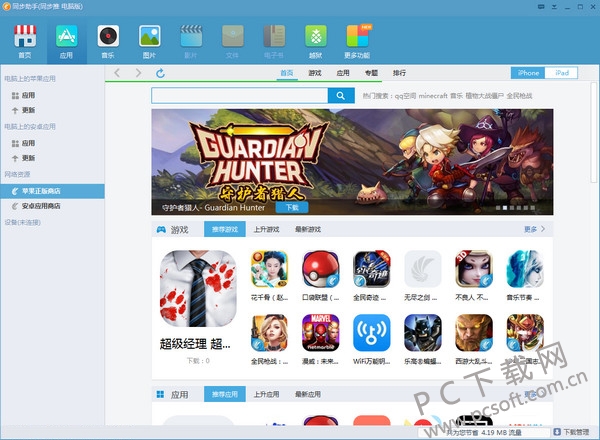Select the 排行 tab in store navigation
Viewport: 600px width, 440px height.
coord(399,73)
